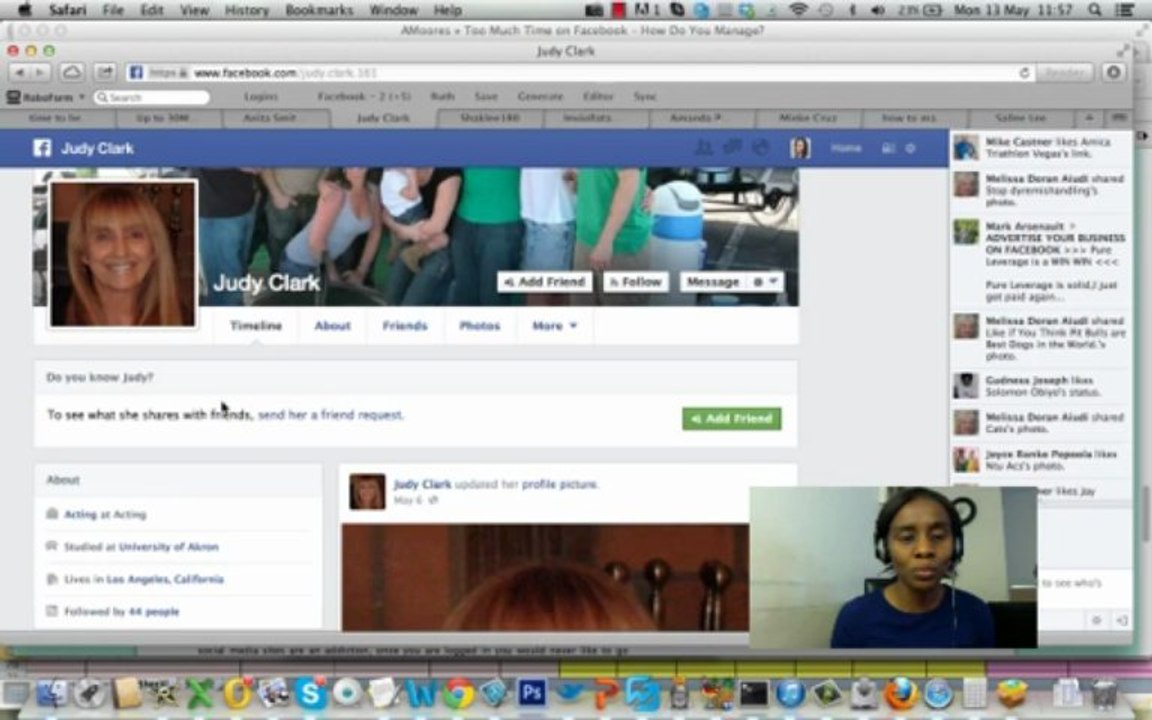The image size is (1152, 720).
Task: Click the Message button
Action: point(713,282)
